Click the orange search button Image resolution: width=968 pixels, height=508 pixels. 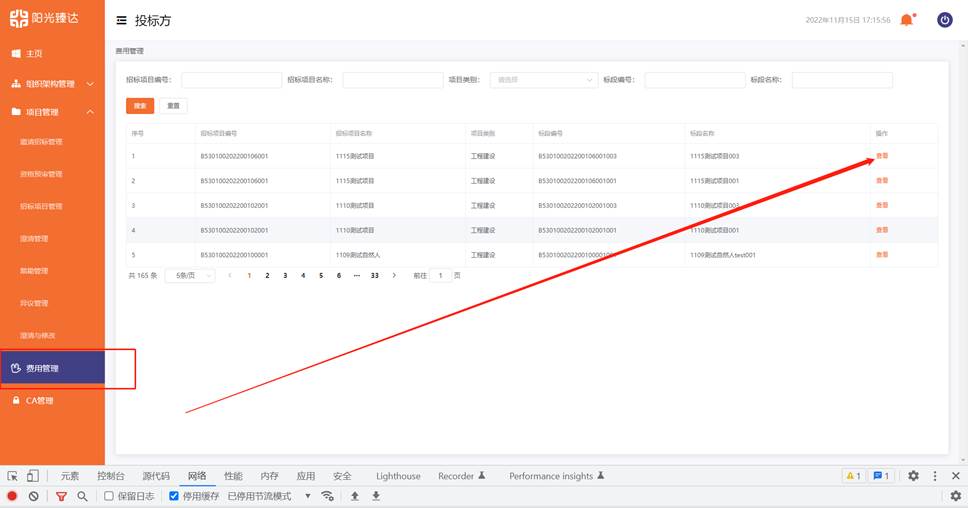pos(140,106)
